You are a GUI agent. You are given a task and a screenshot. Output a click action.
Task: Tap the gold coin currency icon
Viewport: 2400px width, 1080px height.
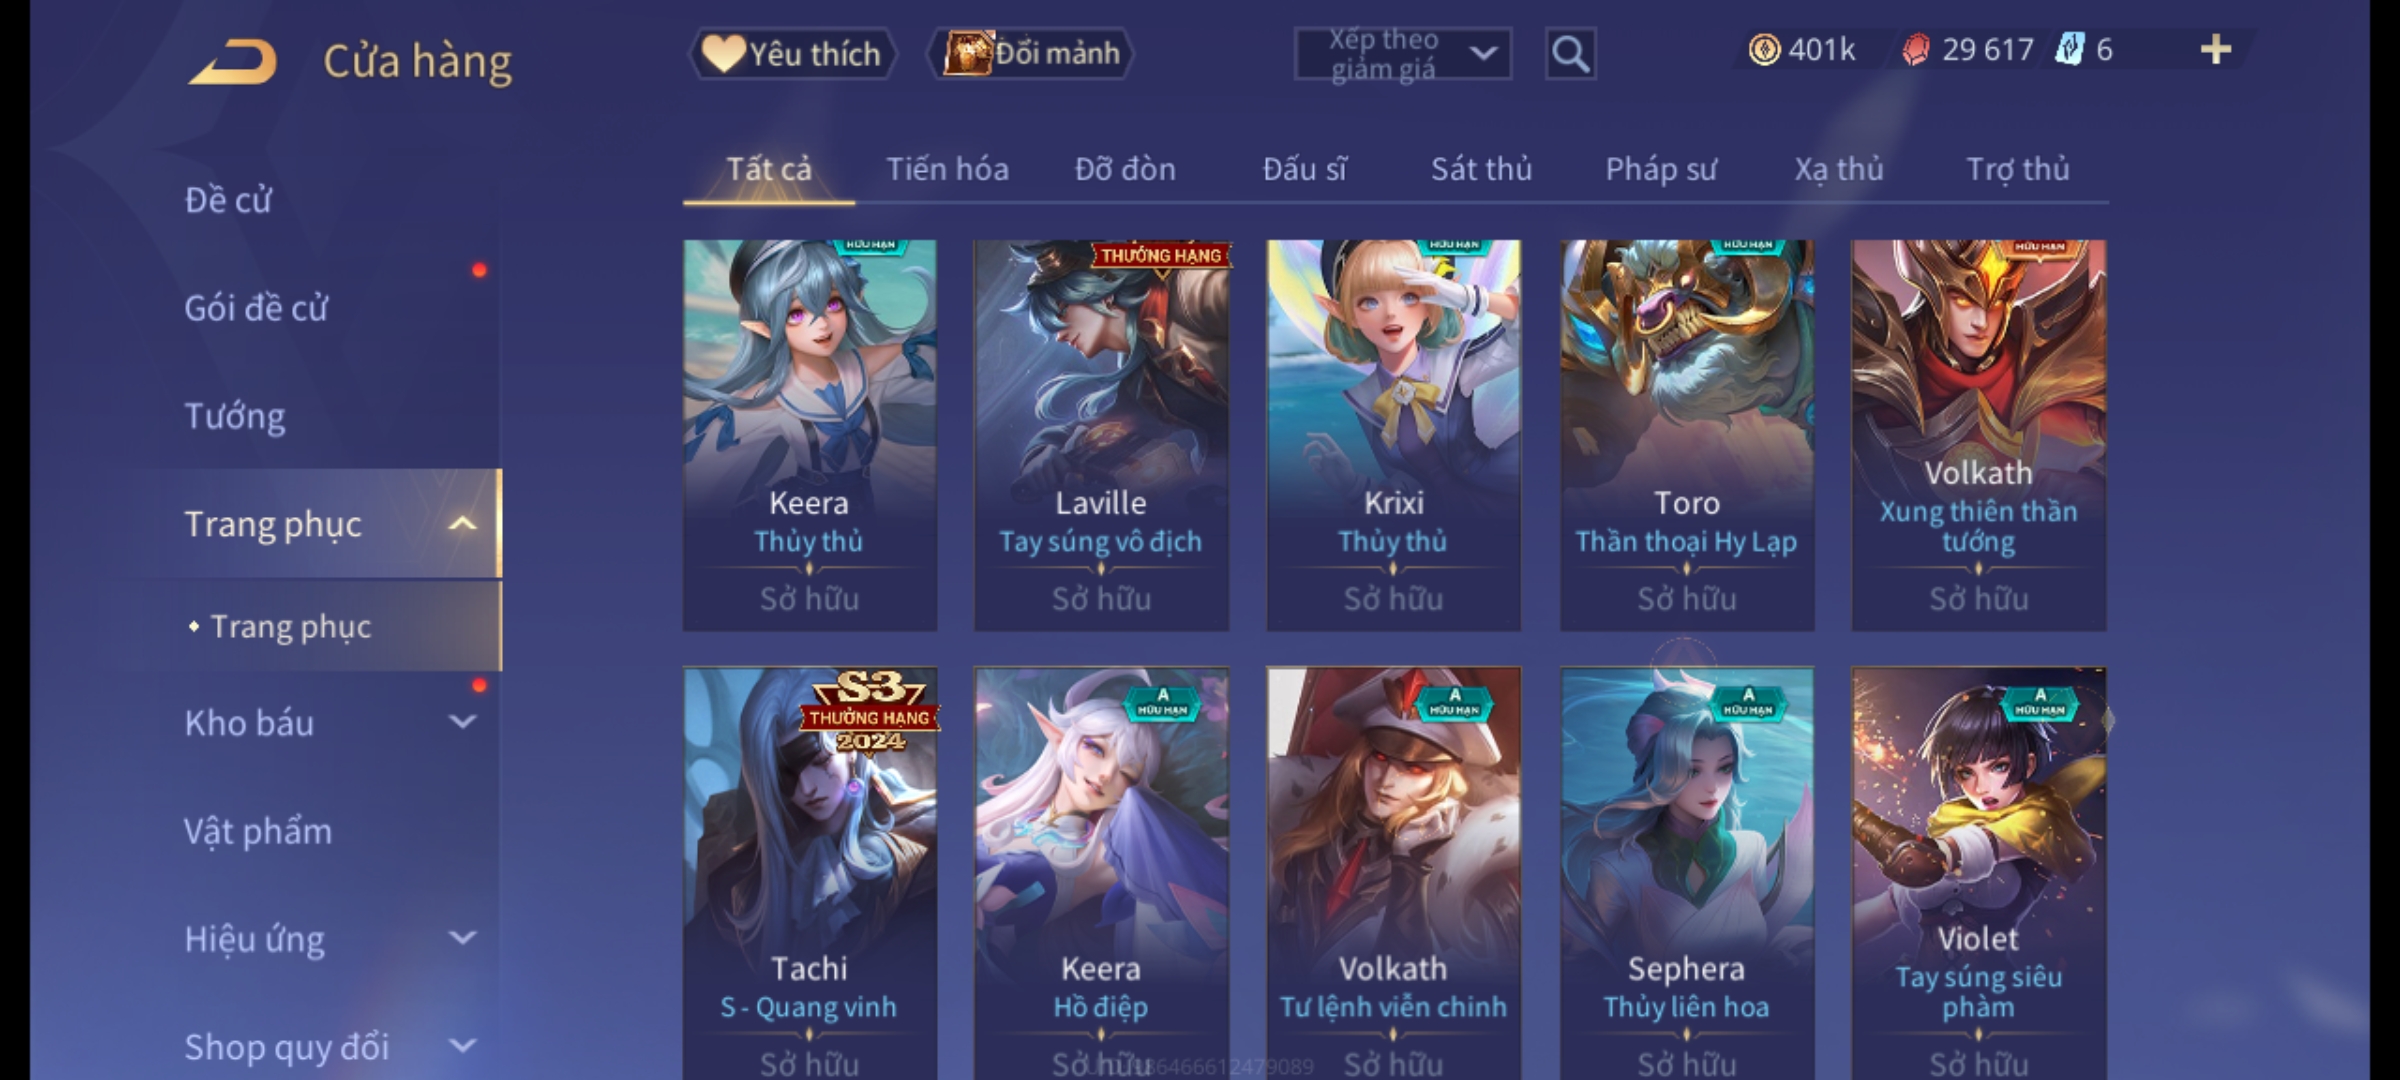1764,50
